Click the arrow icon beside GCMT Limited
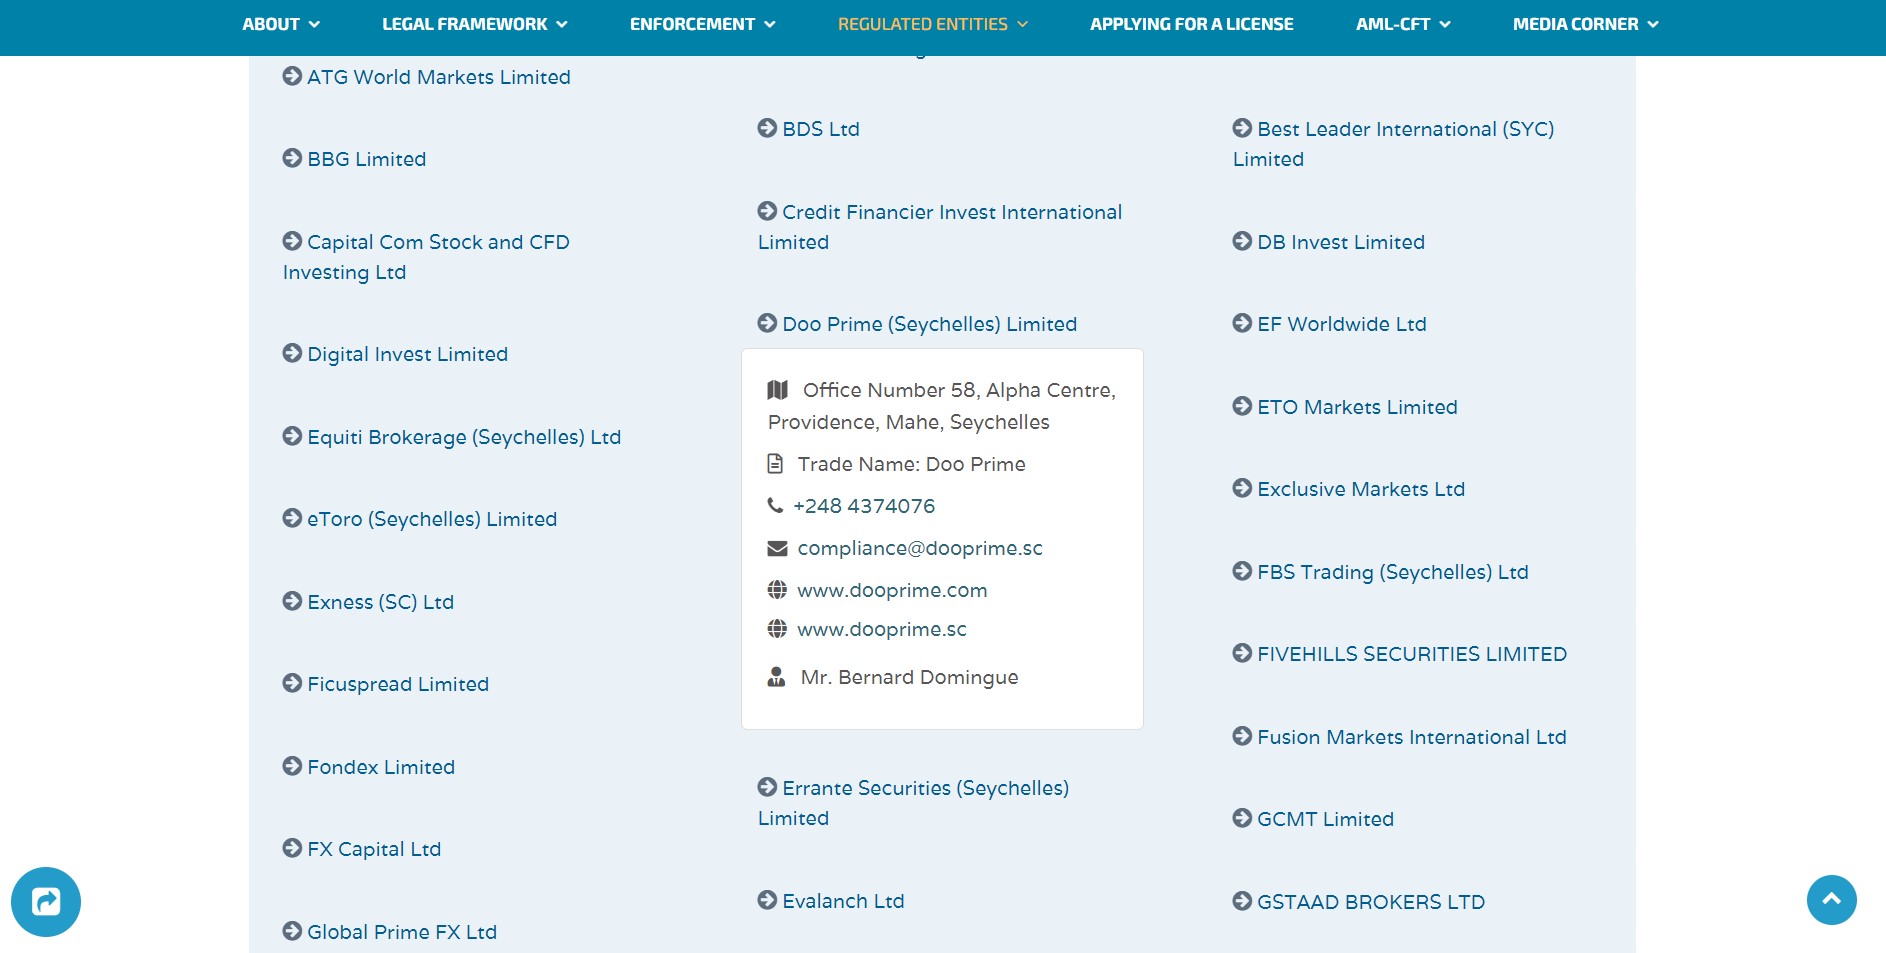This screenshot has height=953, width=1886. click(x=1242, y=818)
